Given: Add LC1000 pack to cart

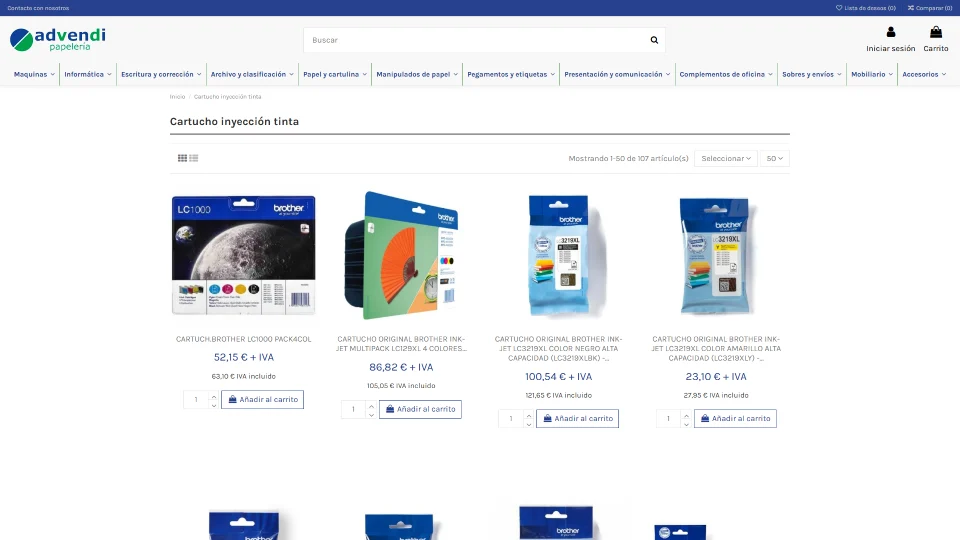Looking at the screenshot, I should coord(263,399).
